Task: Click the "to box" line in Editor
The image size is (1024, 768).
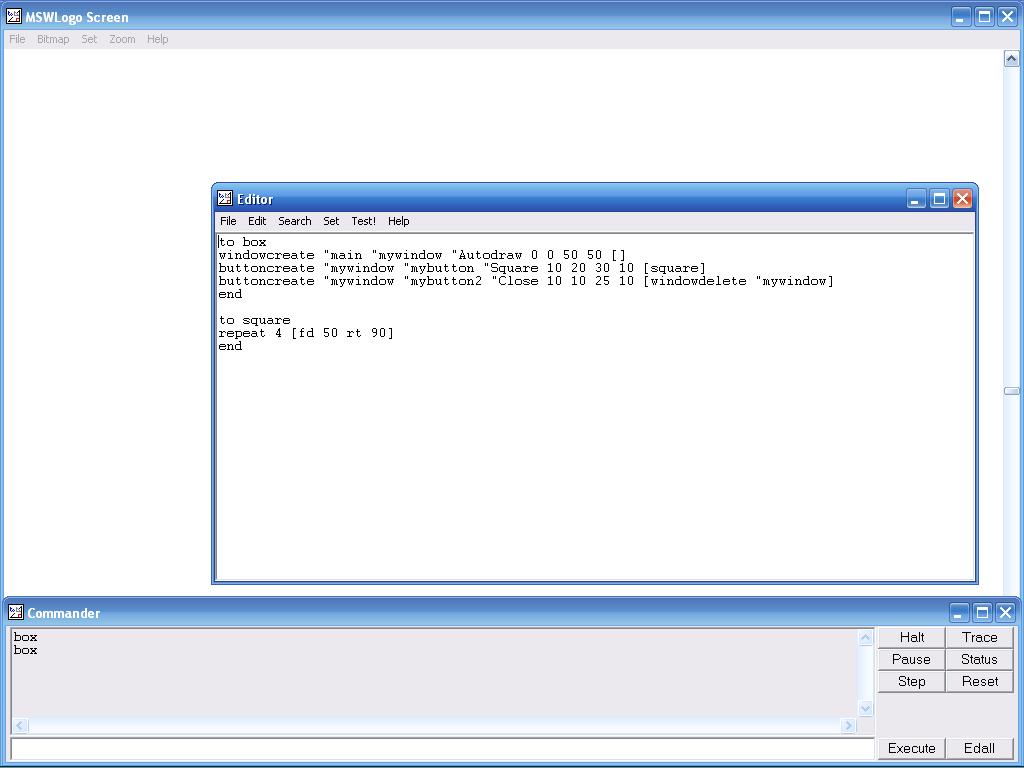Action: 243,242
